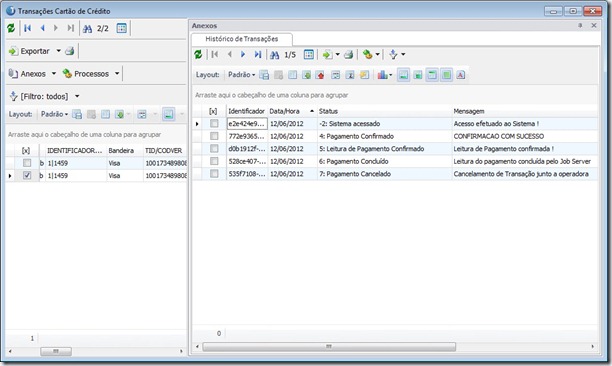Select the 'e2e424e9...' identifier cell
612x366 pixels.
click(x=247, y=124)
